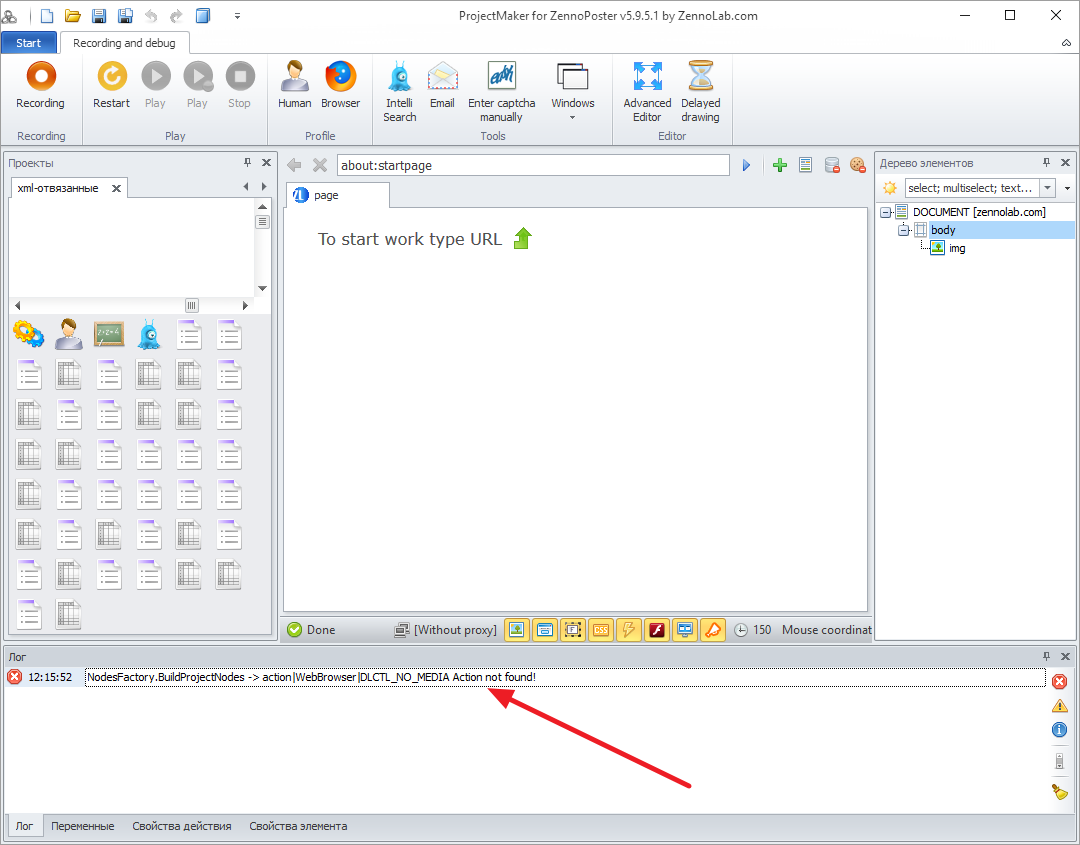
Task: Select the img element in the tree
Action: click(957, 248)
